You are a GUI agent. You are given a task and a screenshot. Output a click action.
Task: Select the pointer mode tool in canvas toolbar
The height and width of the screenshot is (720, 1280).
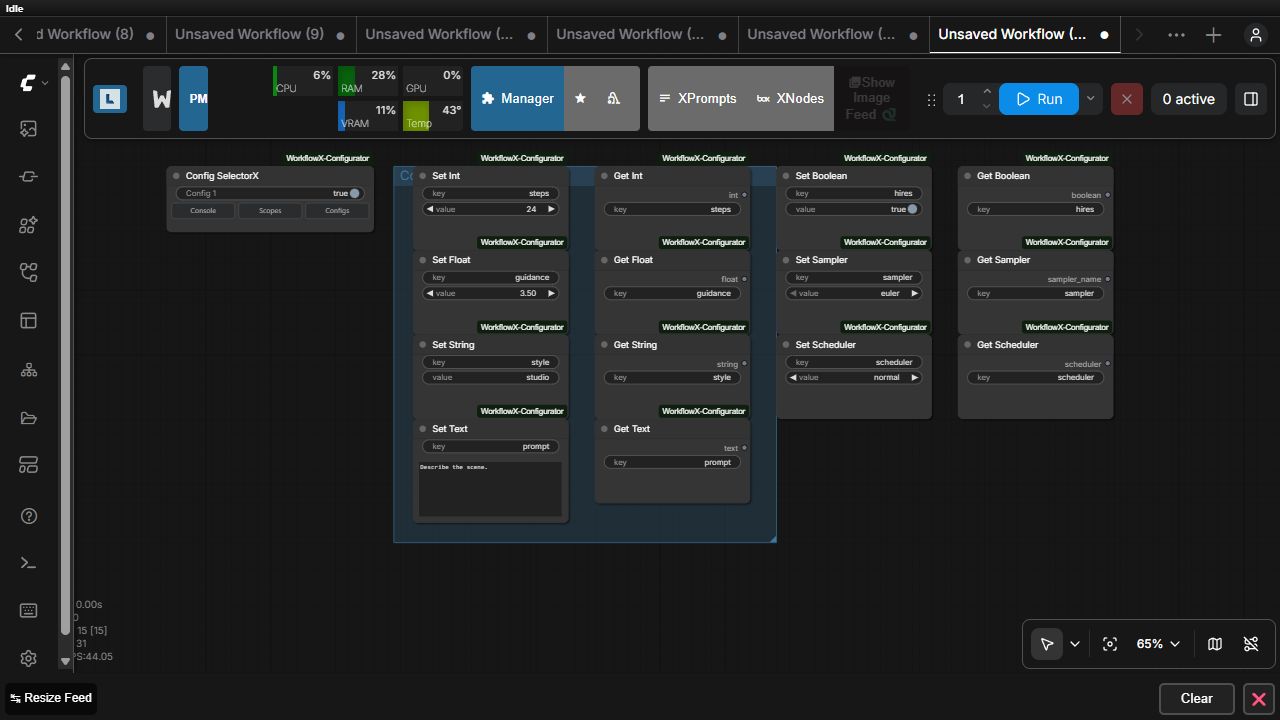pyautogui.click(x=1047, y=644)
